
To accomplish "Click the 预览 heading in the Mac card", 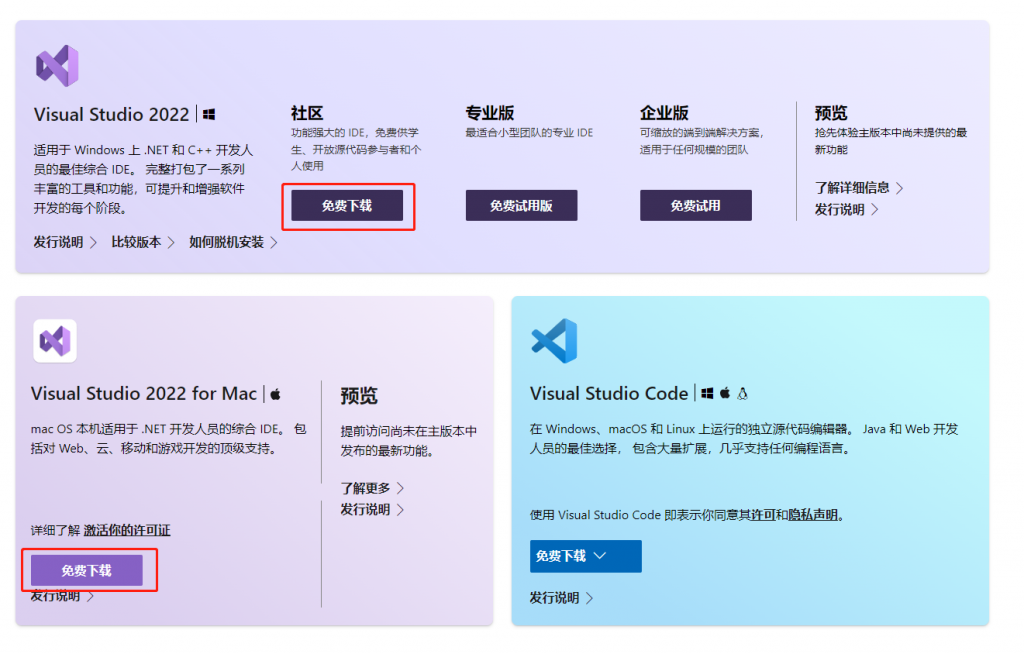I will 359,396.
